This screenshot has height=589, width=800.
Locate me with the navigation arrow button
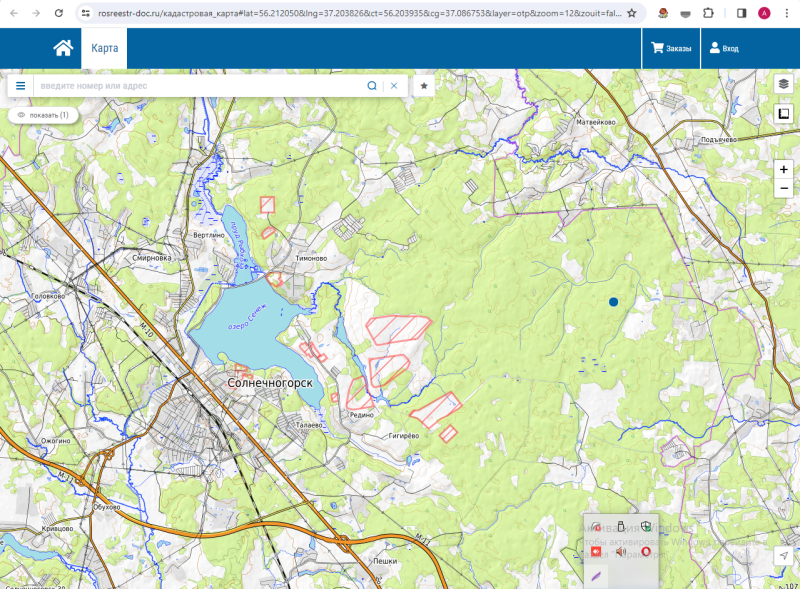click(x=784, y=555)
